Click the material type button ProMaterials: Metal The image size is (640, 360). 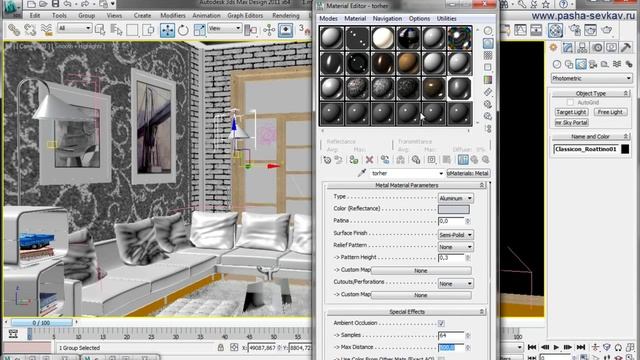pyautogui.click(x=469, y=173)
